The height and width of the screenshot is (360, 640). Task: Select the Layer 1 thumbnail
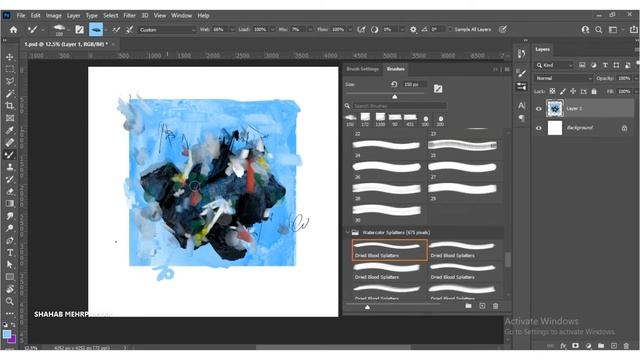coord(555,109)
